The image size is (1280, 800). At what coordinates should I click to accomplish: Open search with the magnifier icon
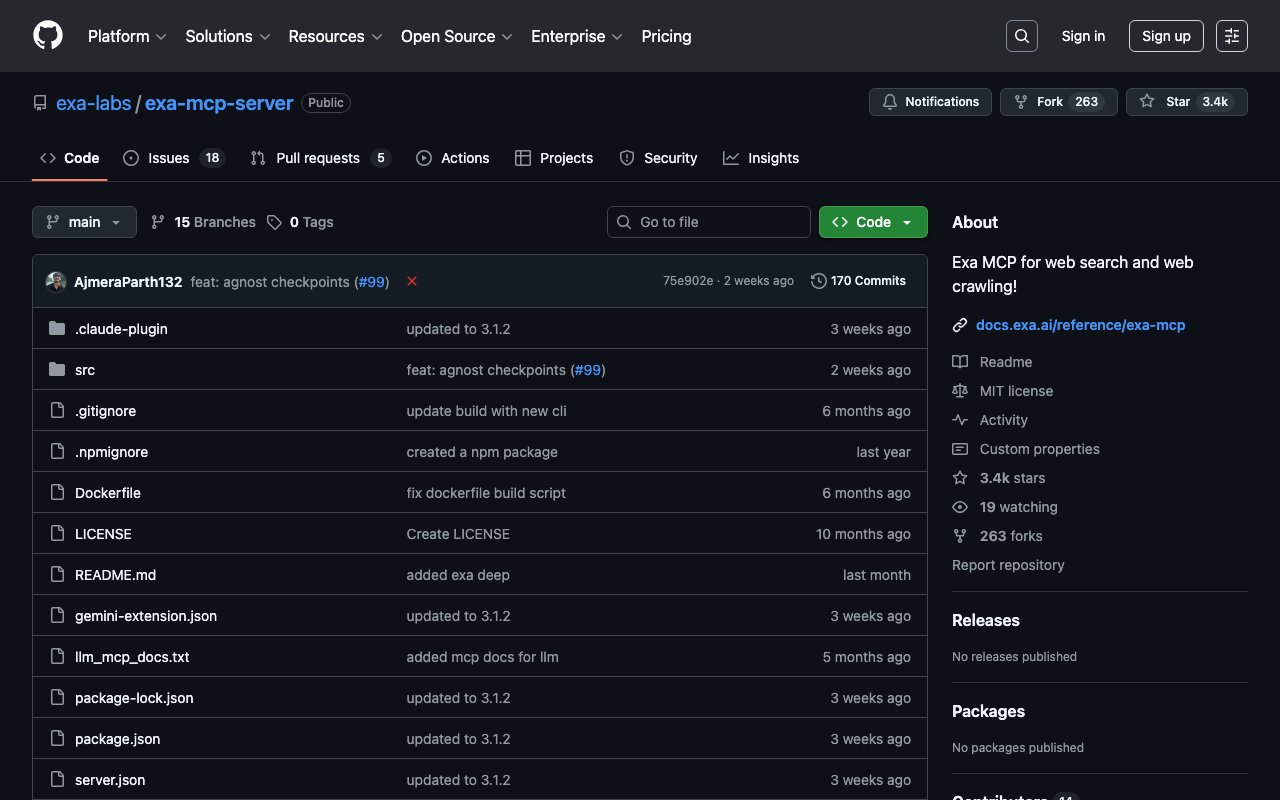coord(1021,36)
